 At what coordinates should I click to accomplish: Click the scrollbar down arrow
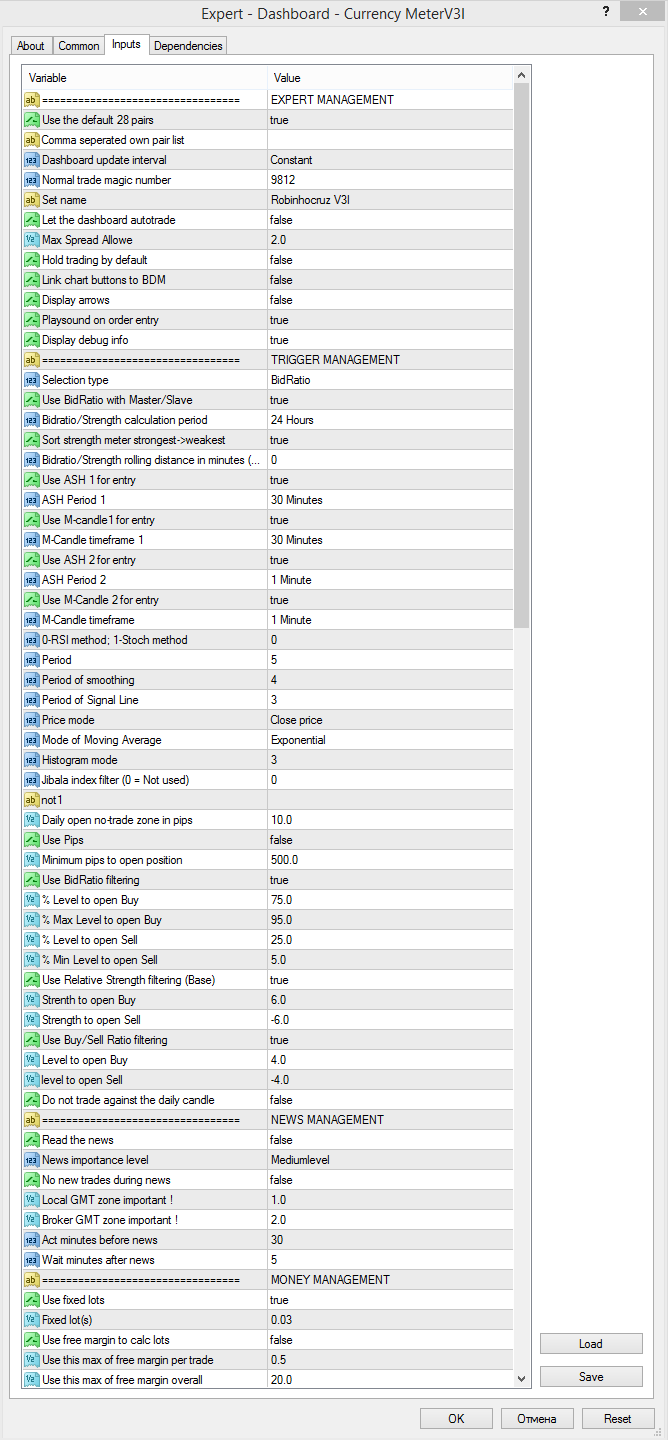[x=522, y=1379]
